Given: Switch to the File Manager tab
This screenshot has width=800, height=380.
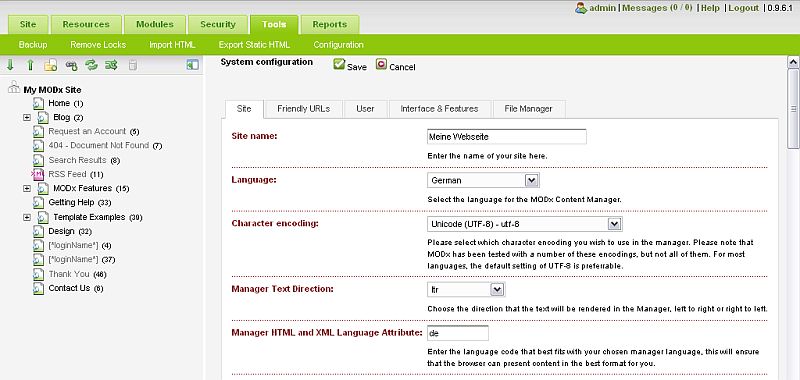Looking at the screenshot, I should pos(528,109).
